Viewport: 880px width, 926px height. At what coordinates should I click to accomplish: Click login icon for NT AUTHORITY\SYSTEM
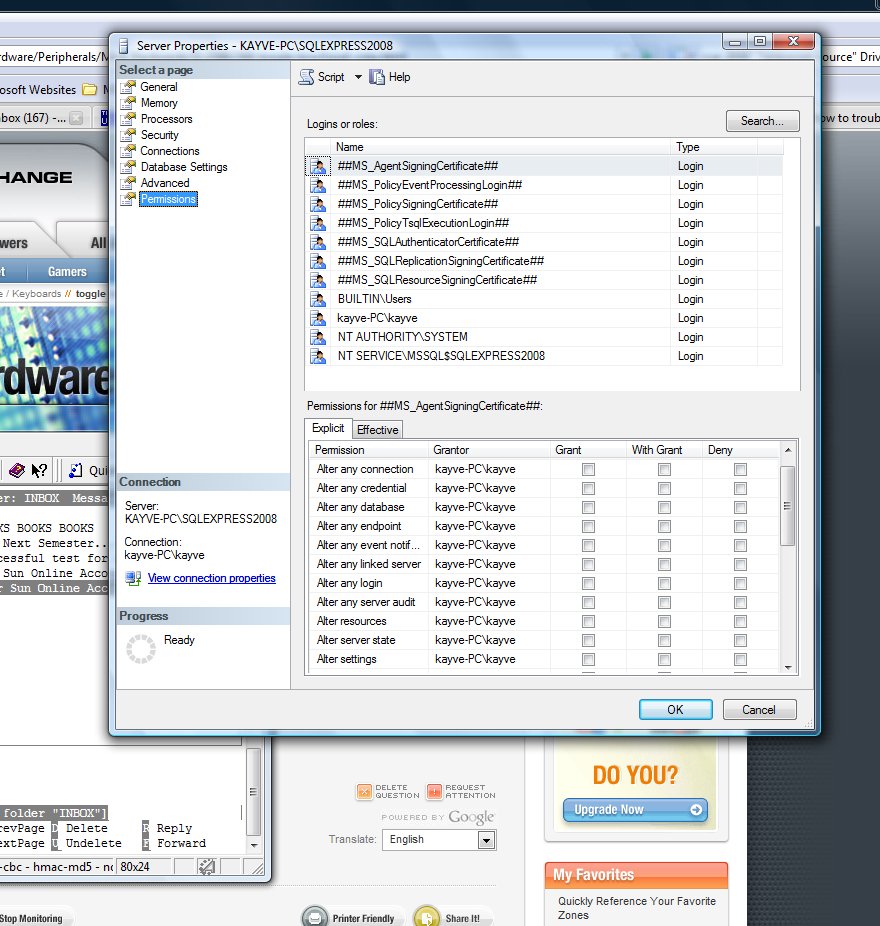click(318, 337)
